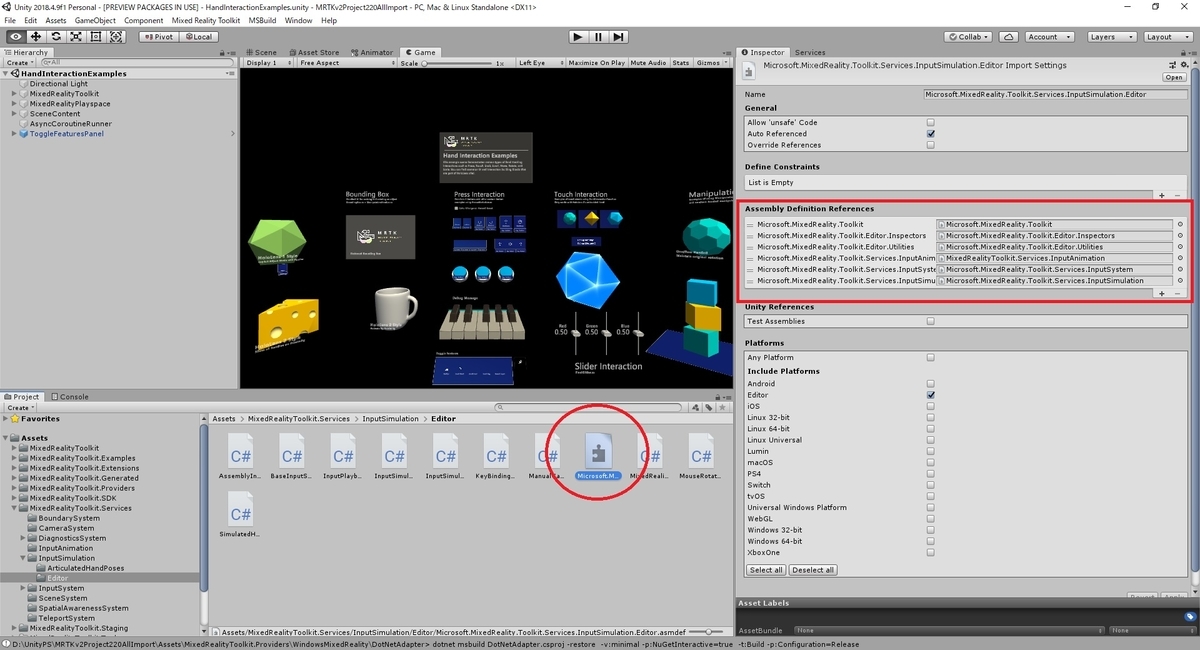Image resolution: width=1200 pixels, height=650 pixels.
Task: Open the Component menu
Action: pos(144,20)
